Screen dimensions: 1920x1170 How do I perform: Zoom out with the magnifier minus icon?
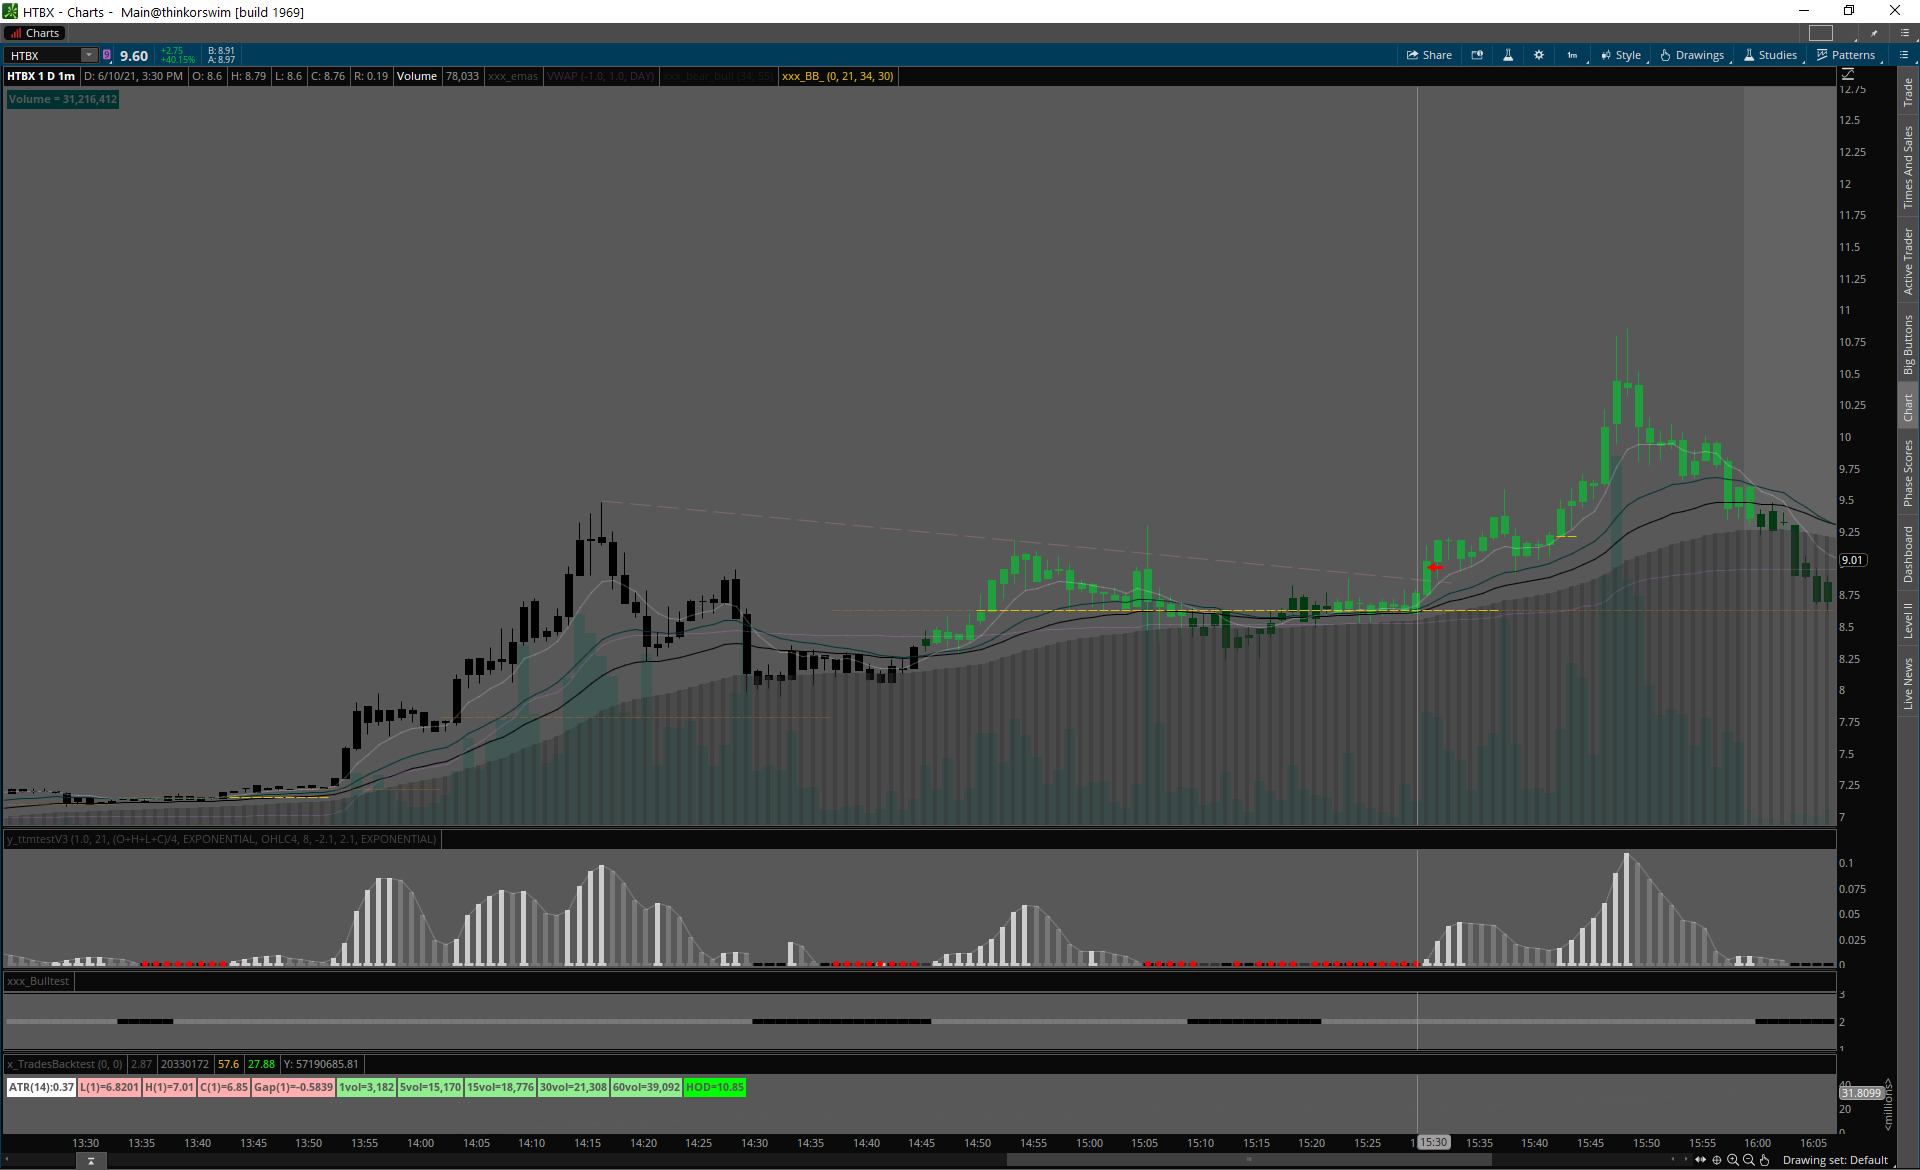pyautogui.click(x=1749, y=1160)
